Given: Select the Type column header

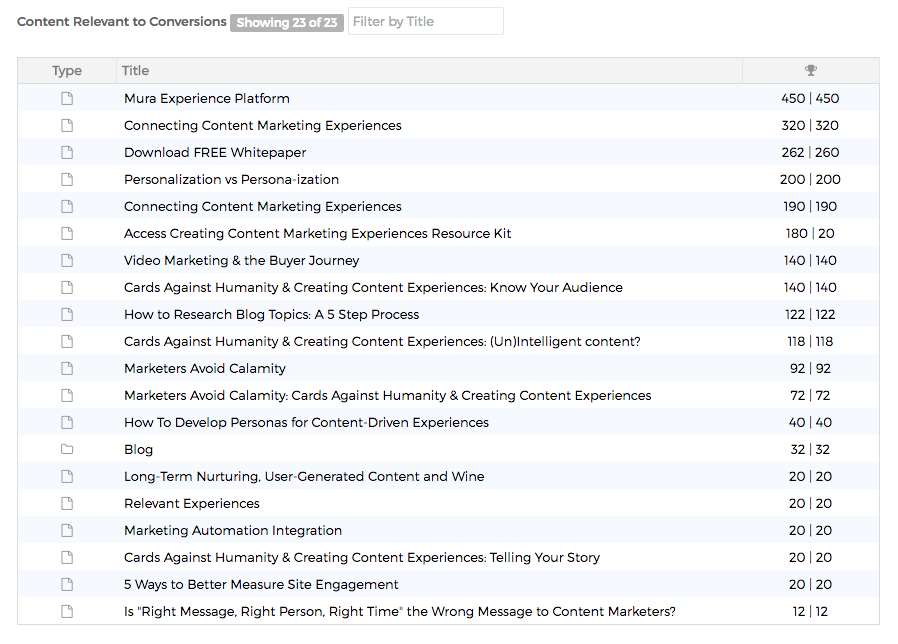Looking at the screenshot, I should [x=67, y=70].
